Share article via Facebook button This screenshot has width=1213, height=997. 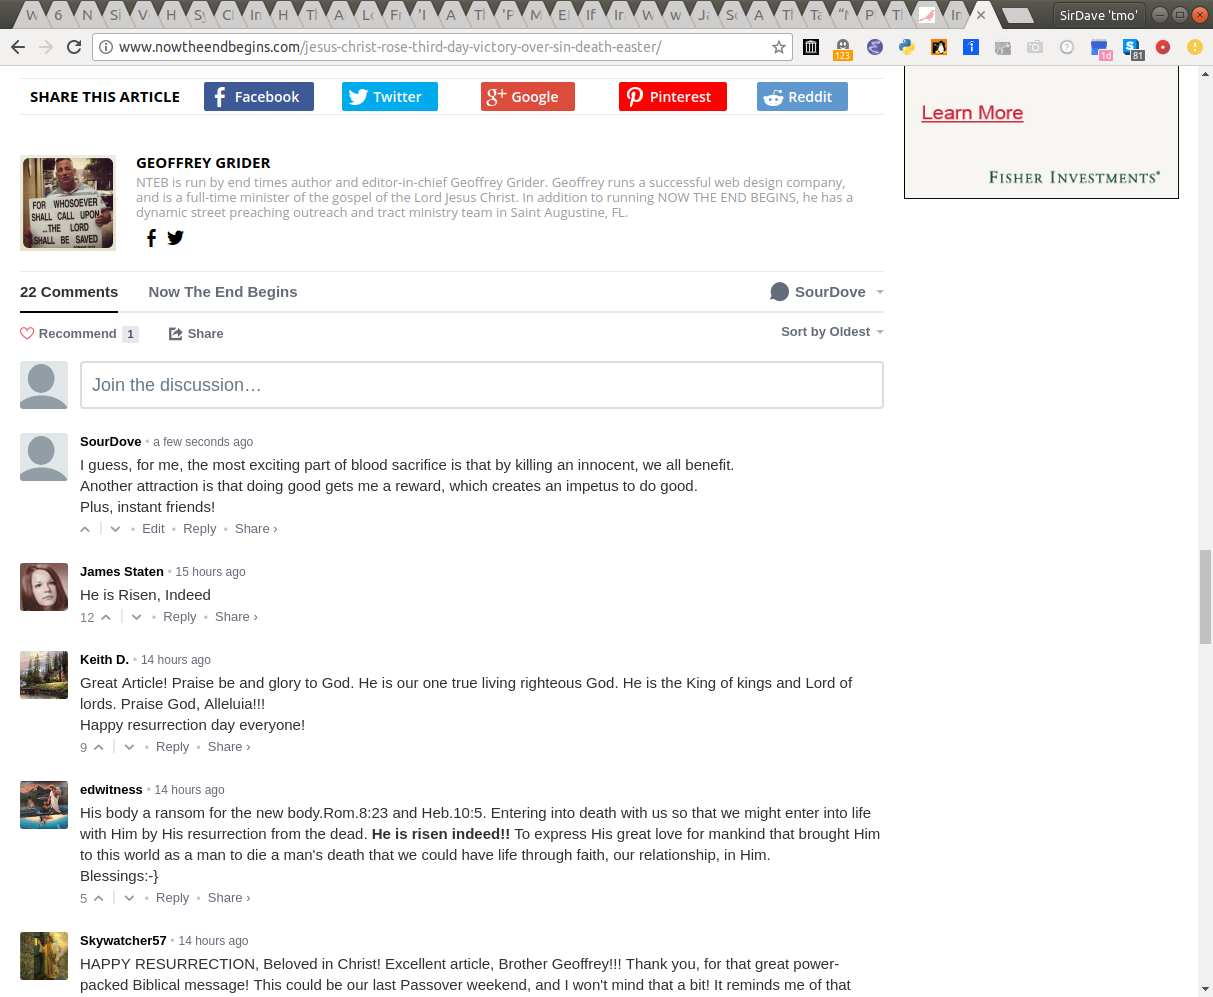[259, 97]
